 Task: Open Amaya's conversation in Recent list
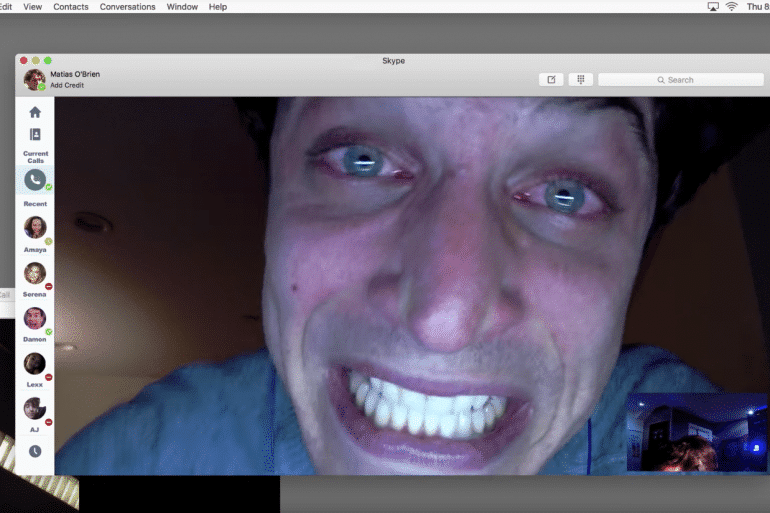point(35,228)
